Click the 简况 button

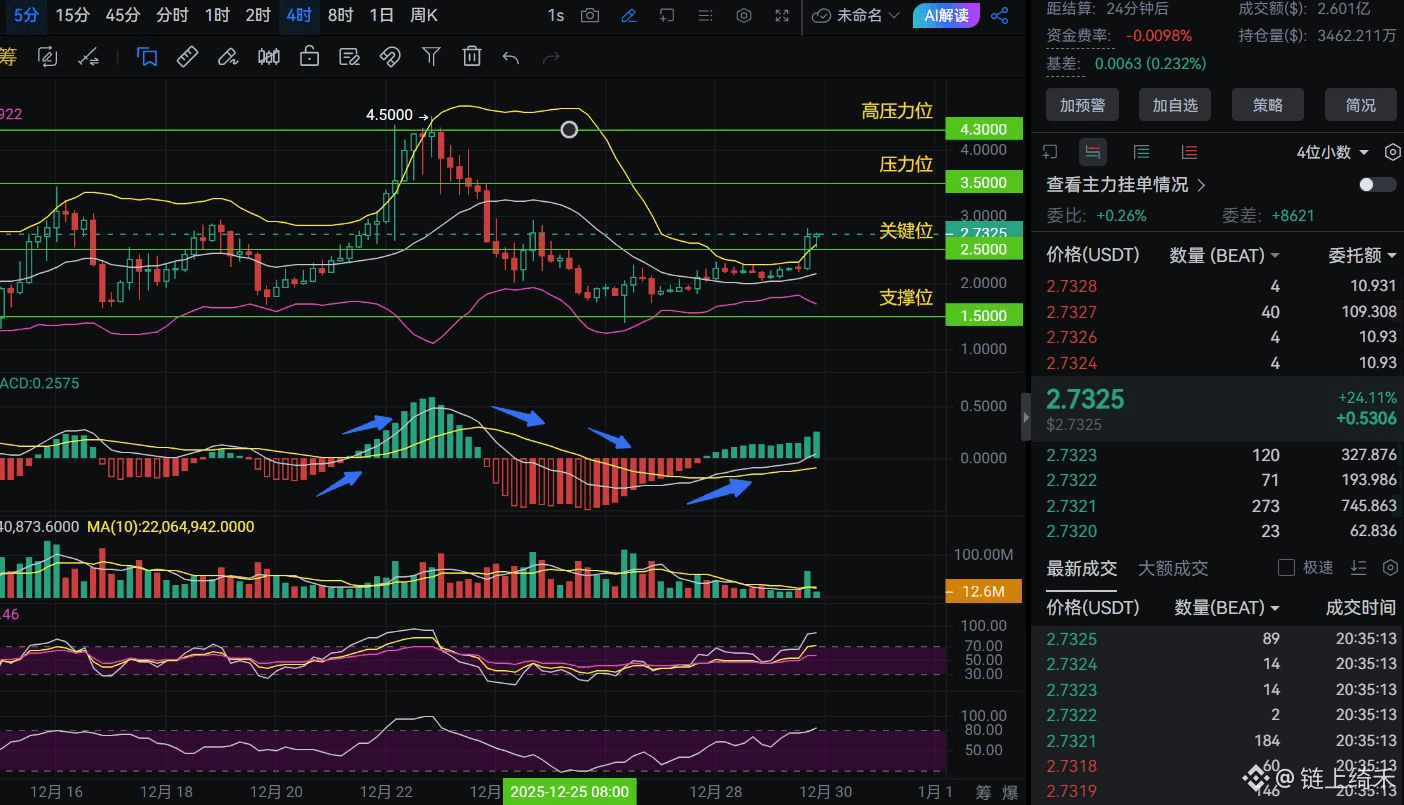(x=1361, y=105)
